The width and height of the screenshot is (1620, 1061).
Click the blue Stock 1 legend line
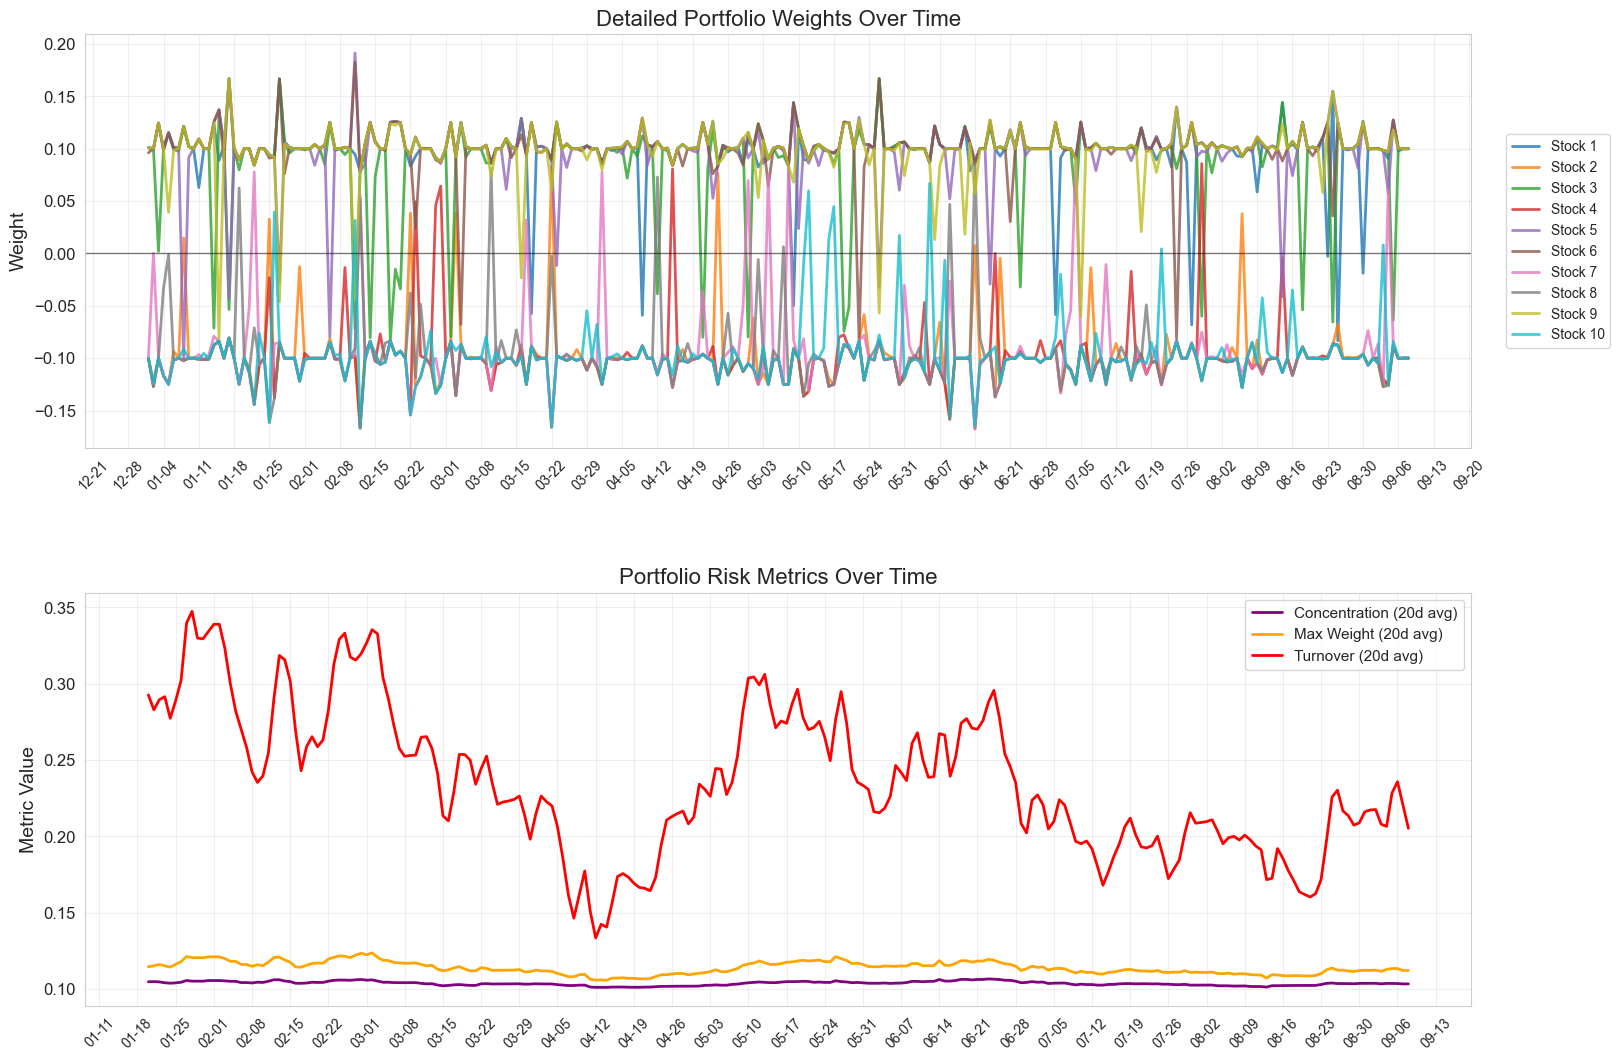coord(1527,147)
